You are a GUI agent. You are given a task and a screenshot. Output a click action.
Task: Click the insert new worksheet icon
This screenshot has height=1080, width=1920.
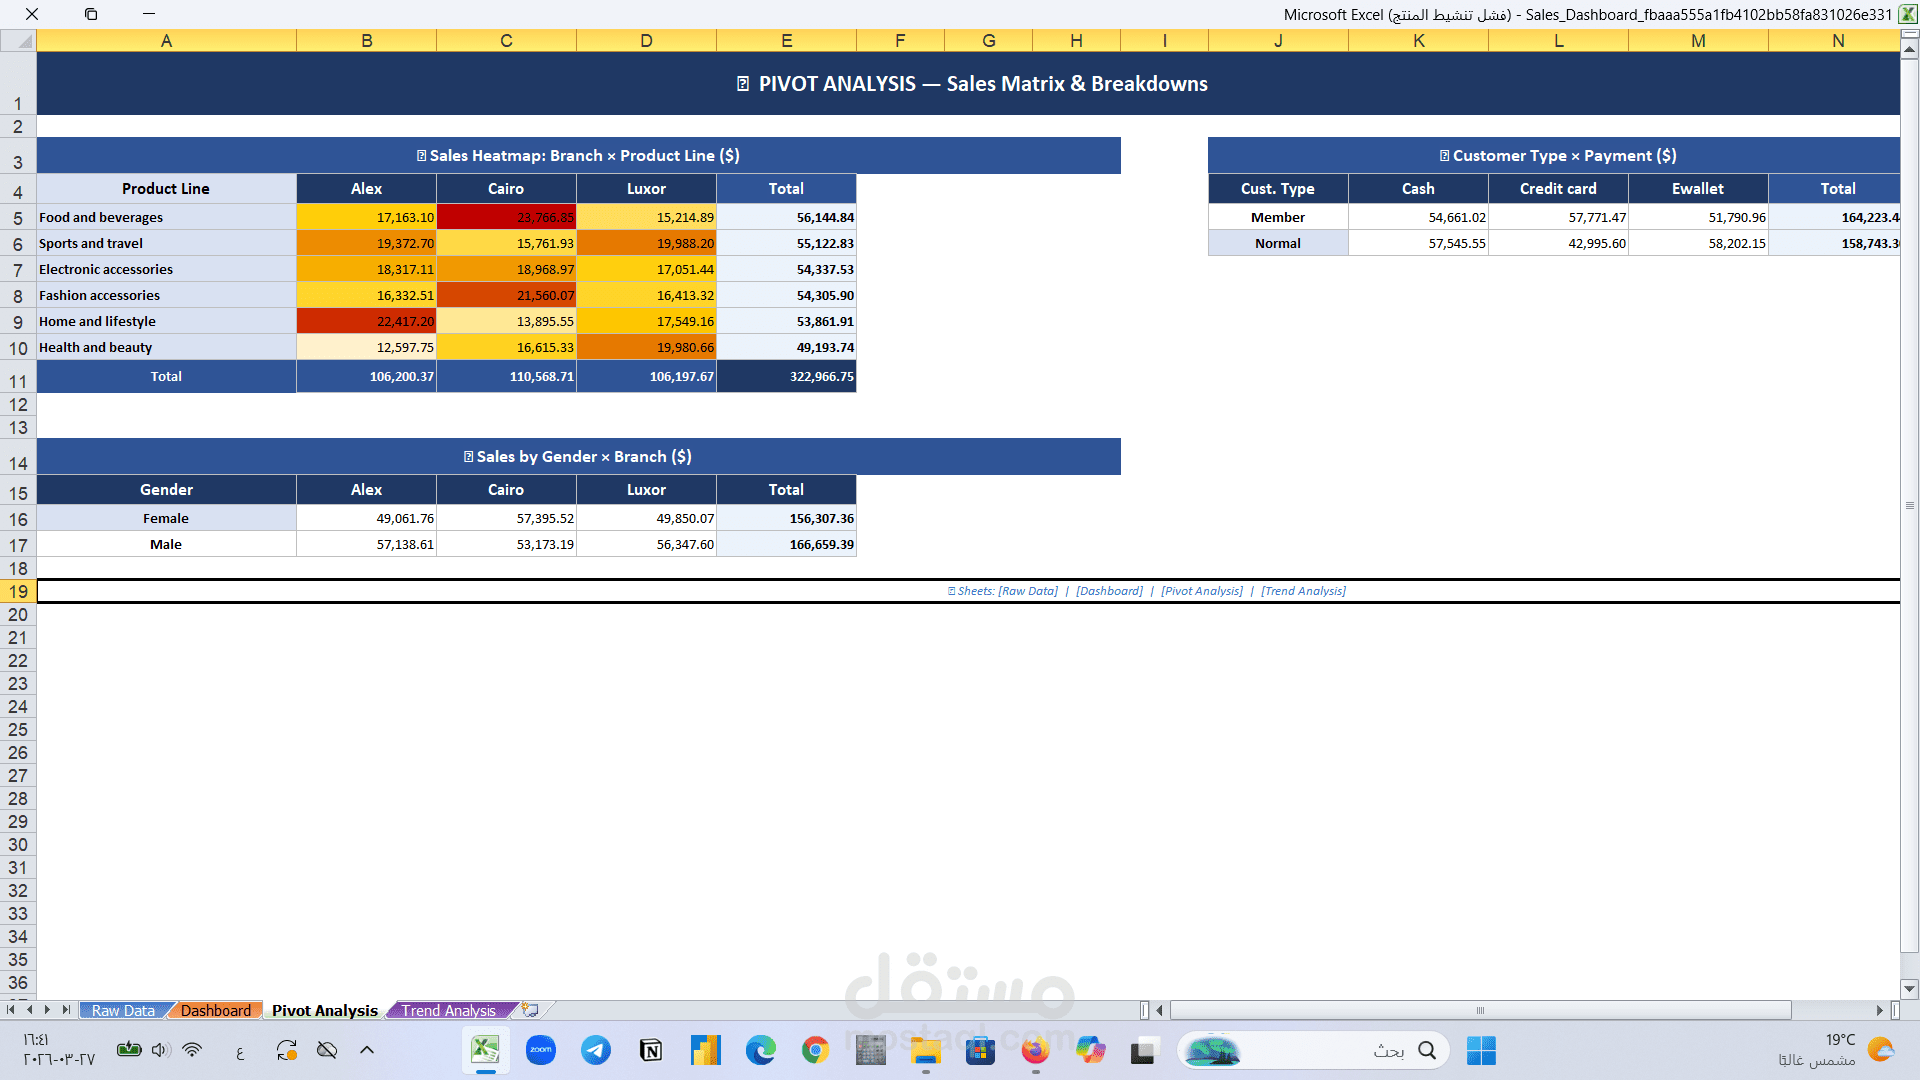tap(531, 1010)
